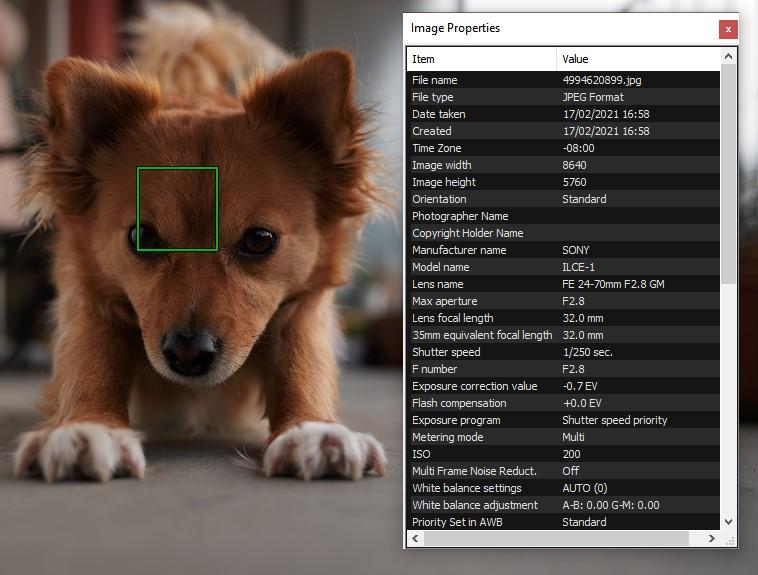The height and width of the screenshot is (575, 758).
Task: Click the window resize grip corner
Action: click(x=730, y=541)
